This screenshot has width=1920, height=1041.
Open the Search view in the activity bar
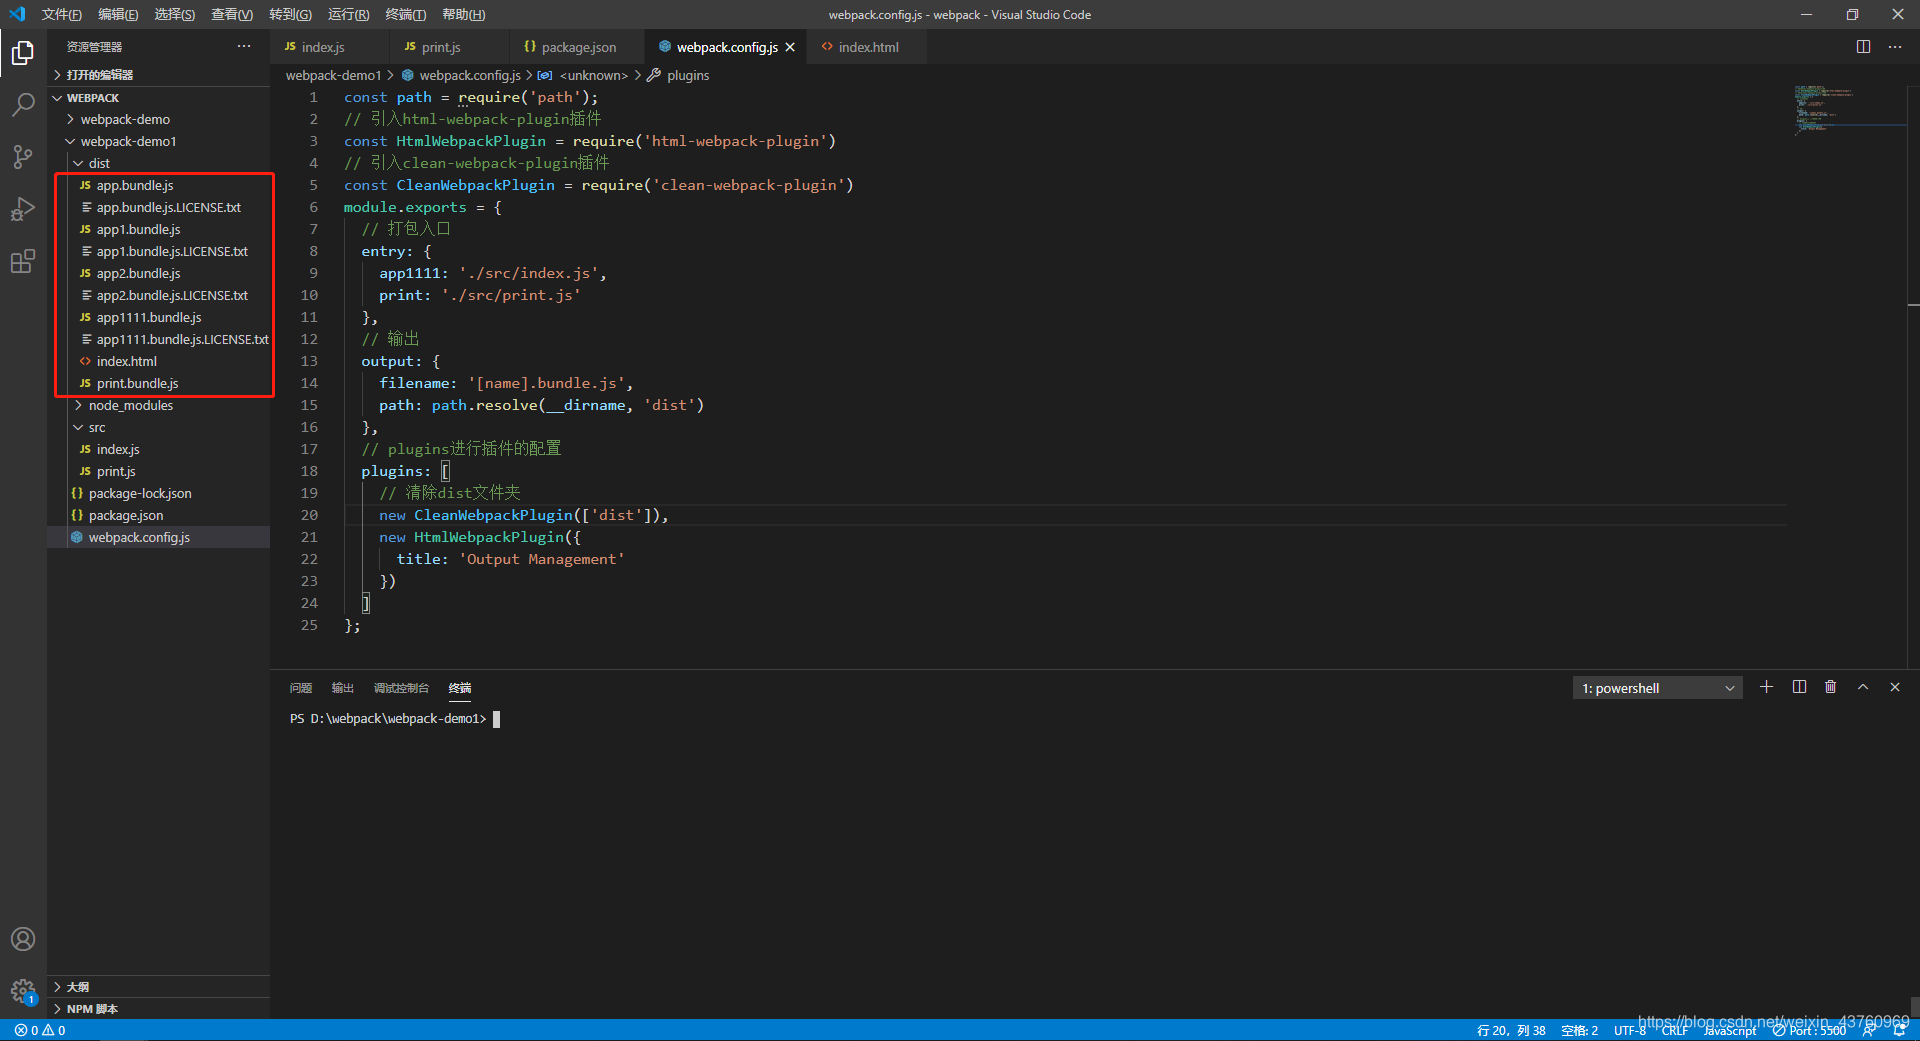tap(22, 104)
